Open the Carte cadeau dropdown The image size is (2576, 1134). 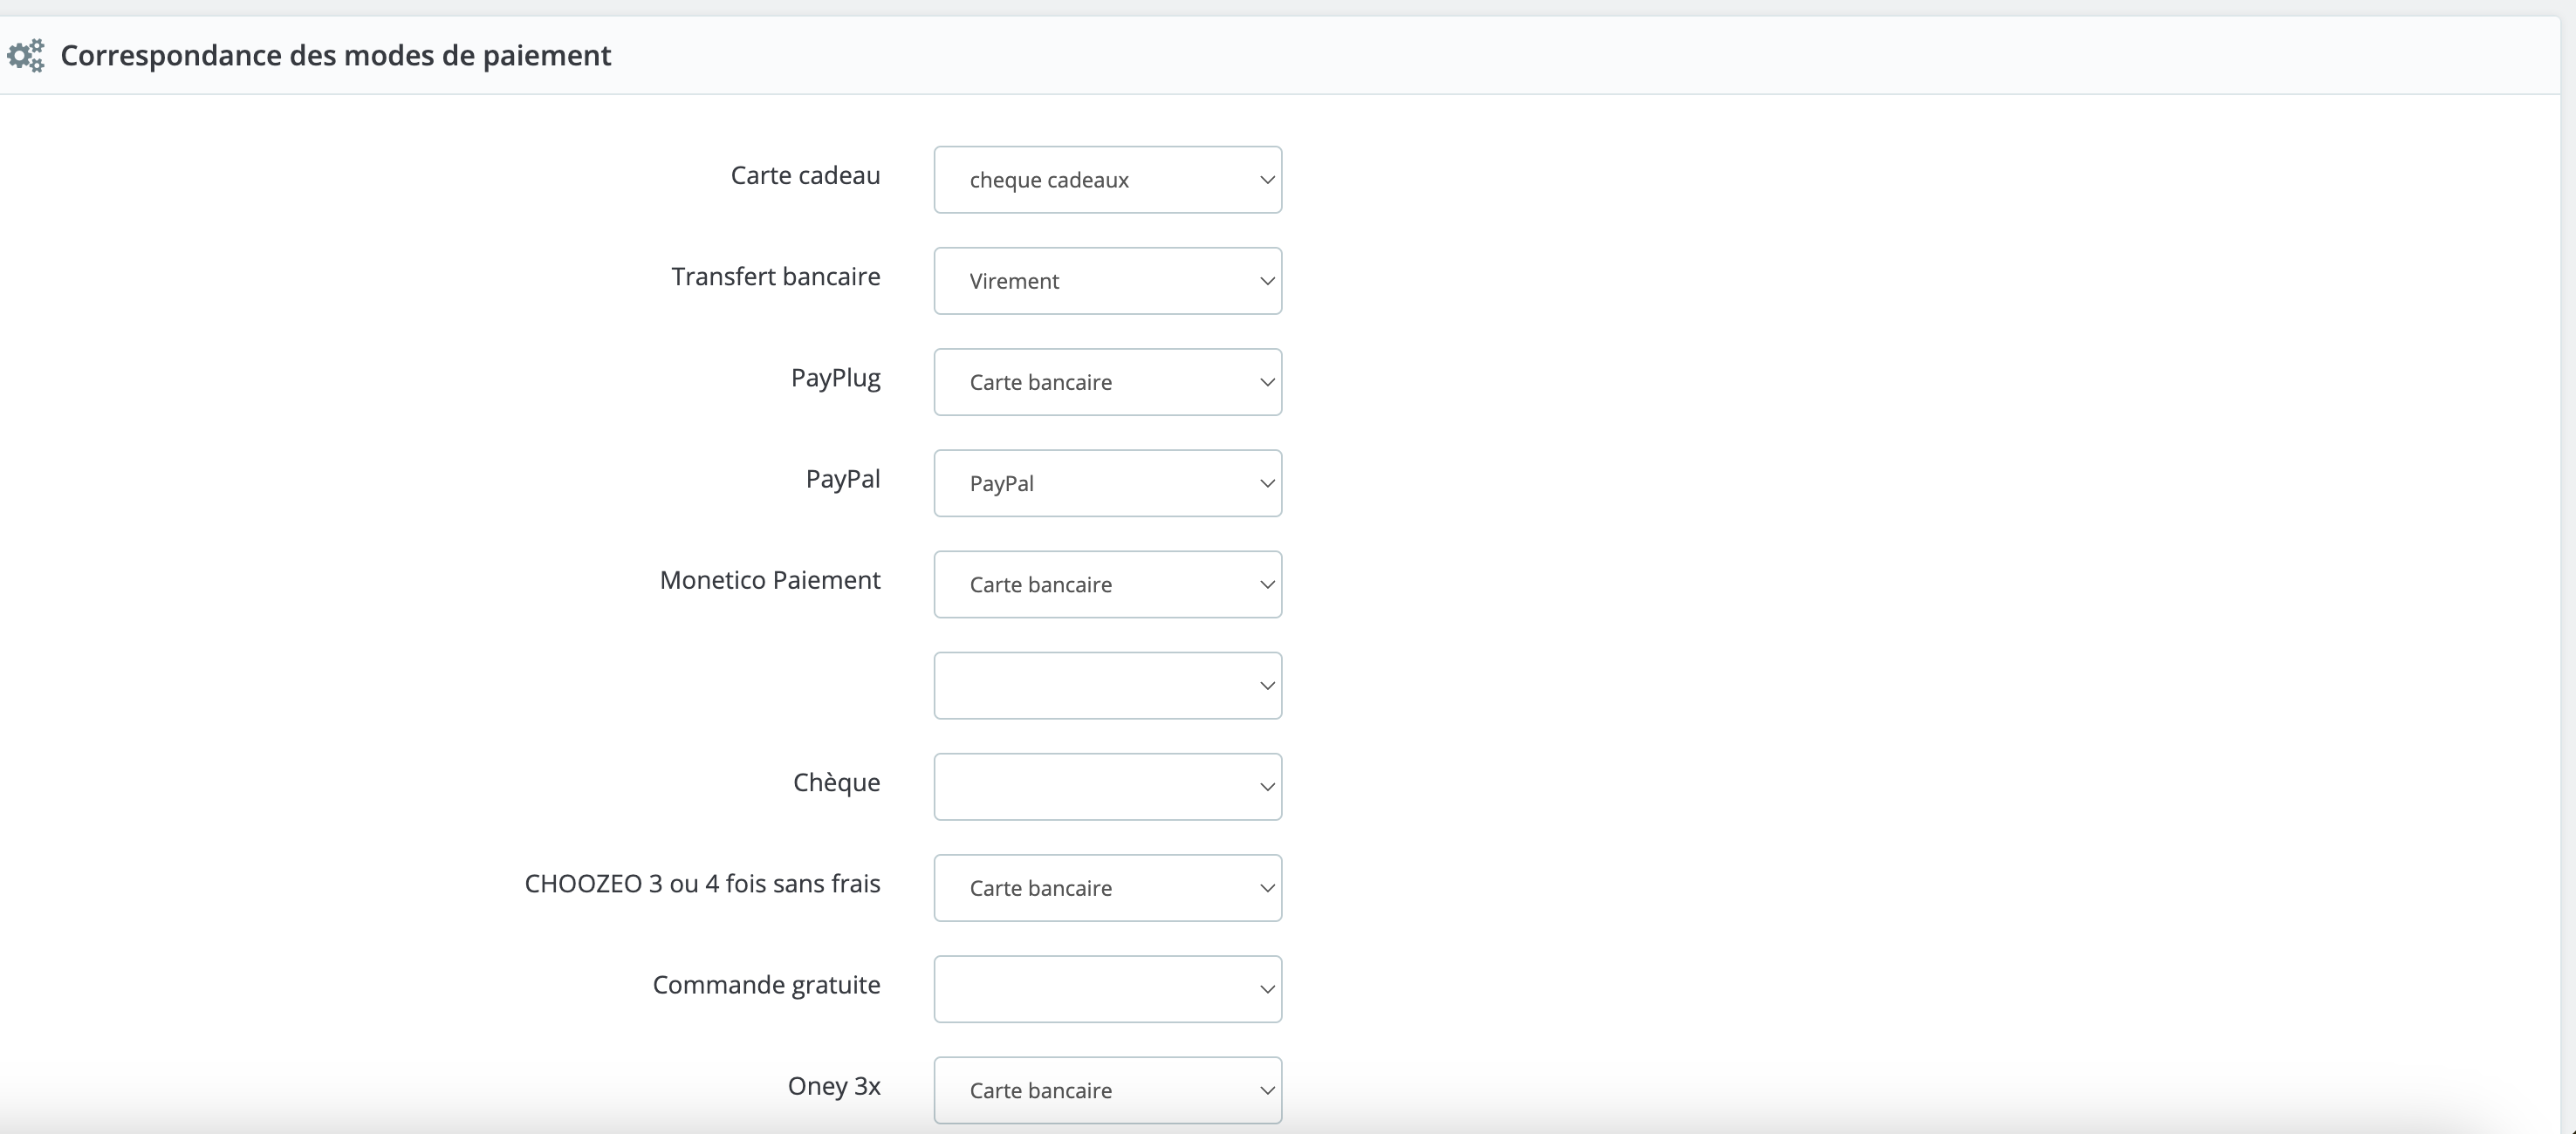(x=1107, y=180)
